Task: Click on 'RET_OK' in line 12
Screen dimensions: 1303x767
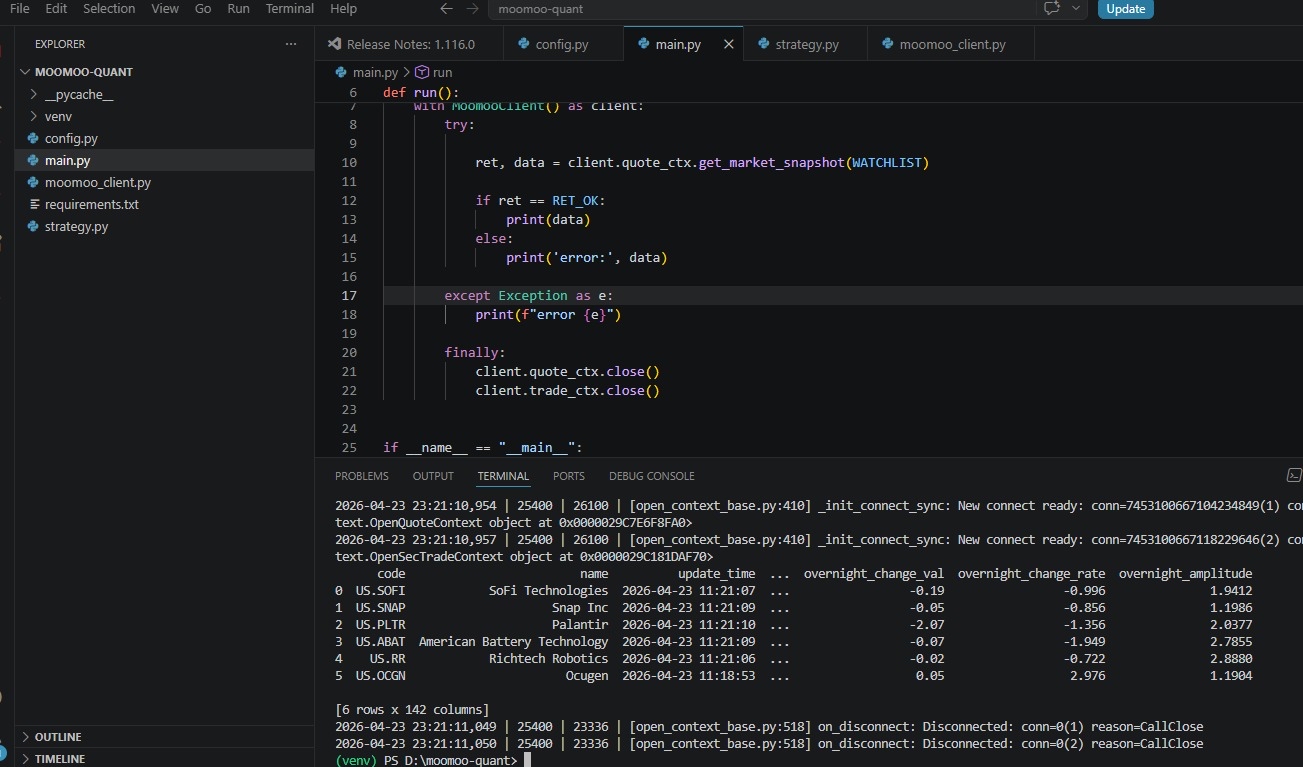Action: coord(575,200)
